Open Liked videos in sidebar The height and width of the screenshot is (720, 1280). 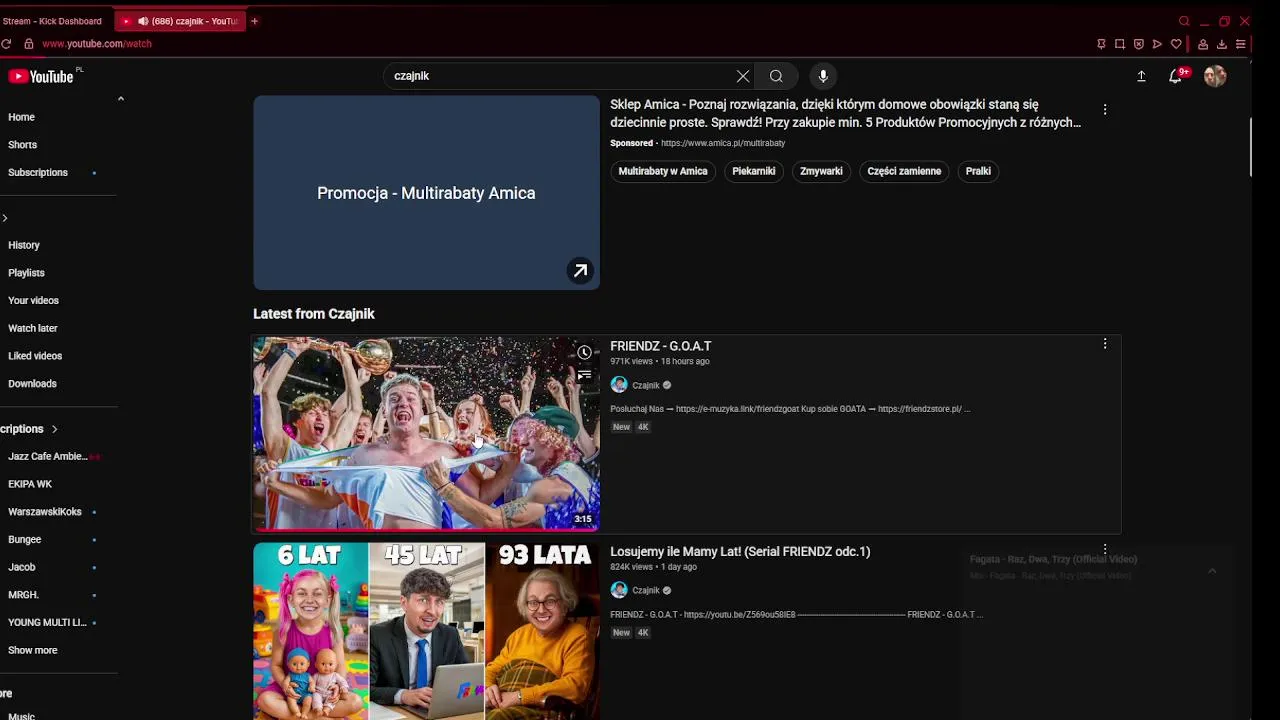35,356
